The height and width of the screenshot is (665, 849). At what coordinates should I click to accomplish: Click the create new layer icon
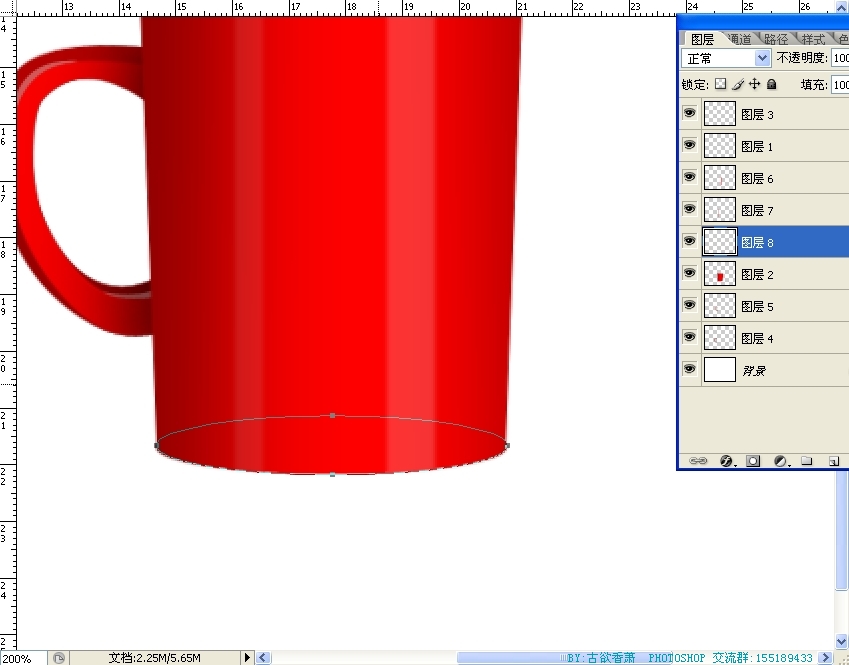point(832,461)
